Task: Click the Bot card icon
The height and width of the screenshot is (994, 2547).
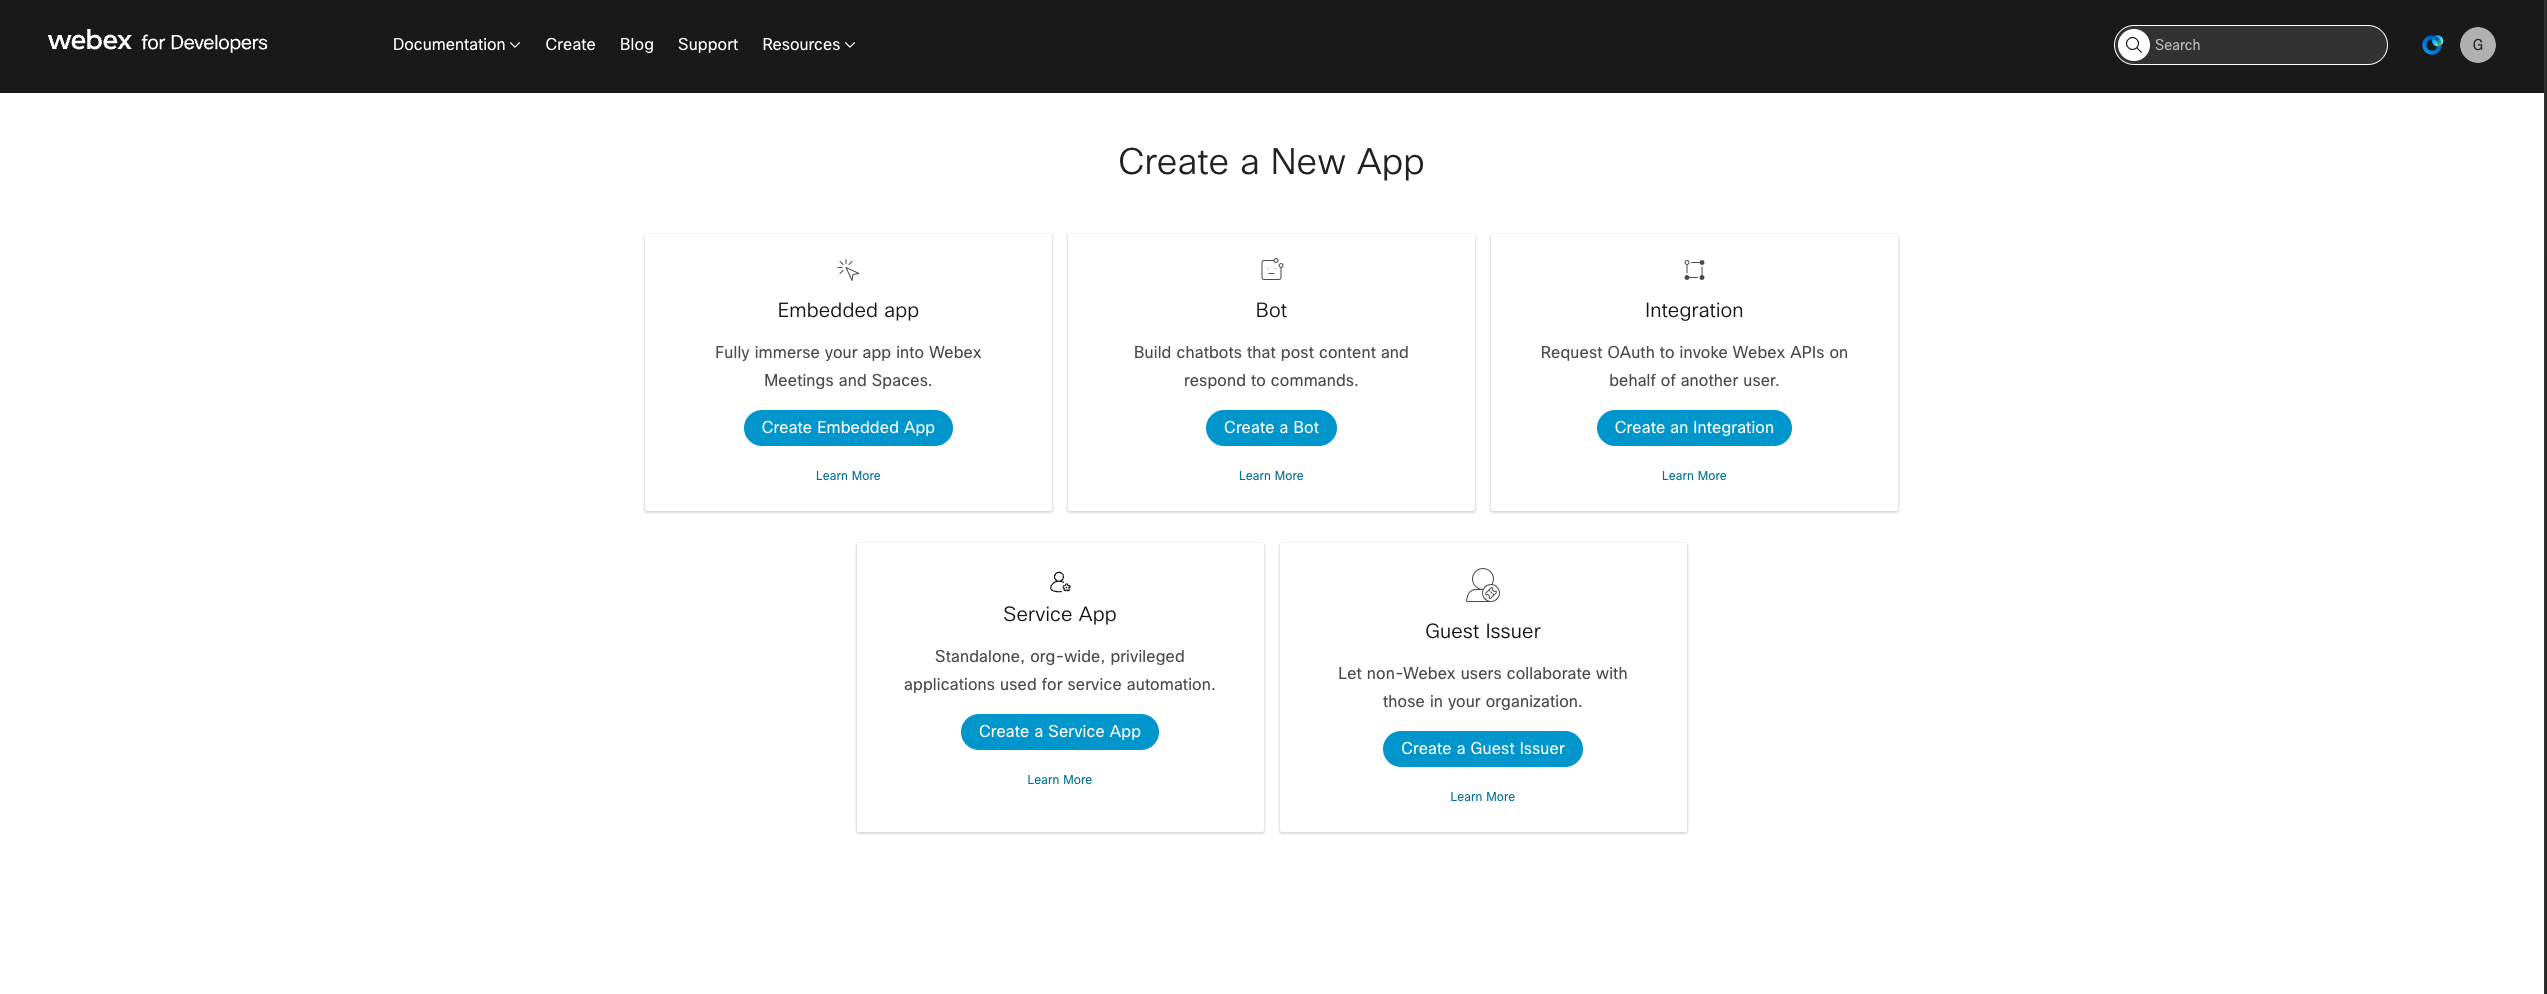Action: point(1271,270)
